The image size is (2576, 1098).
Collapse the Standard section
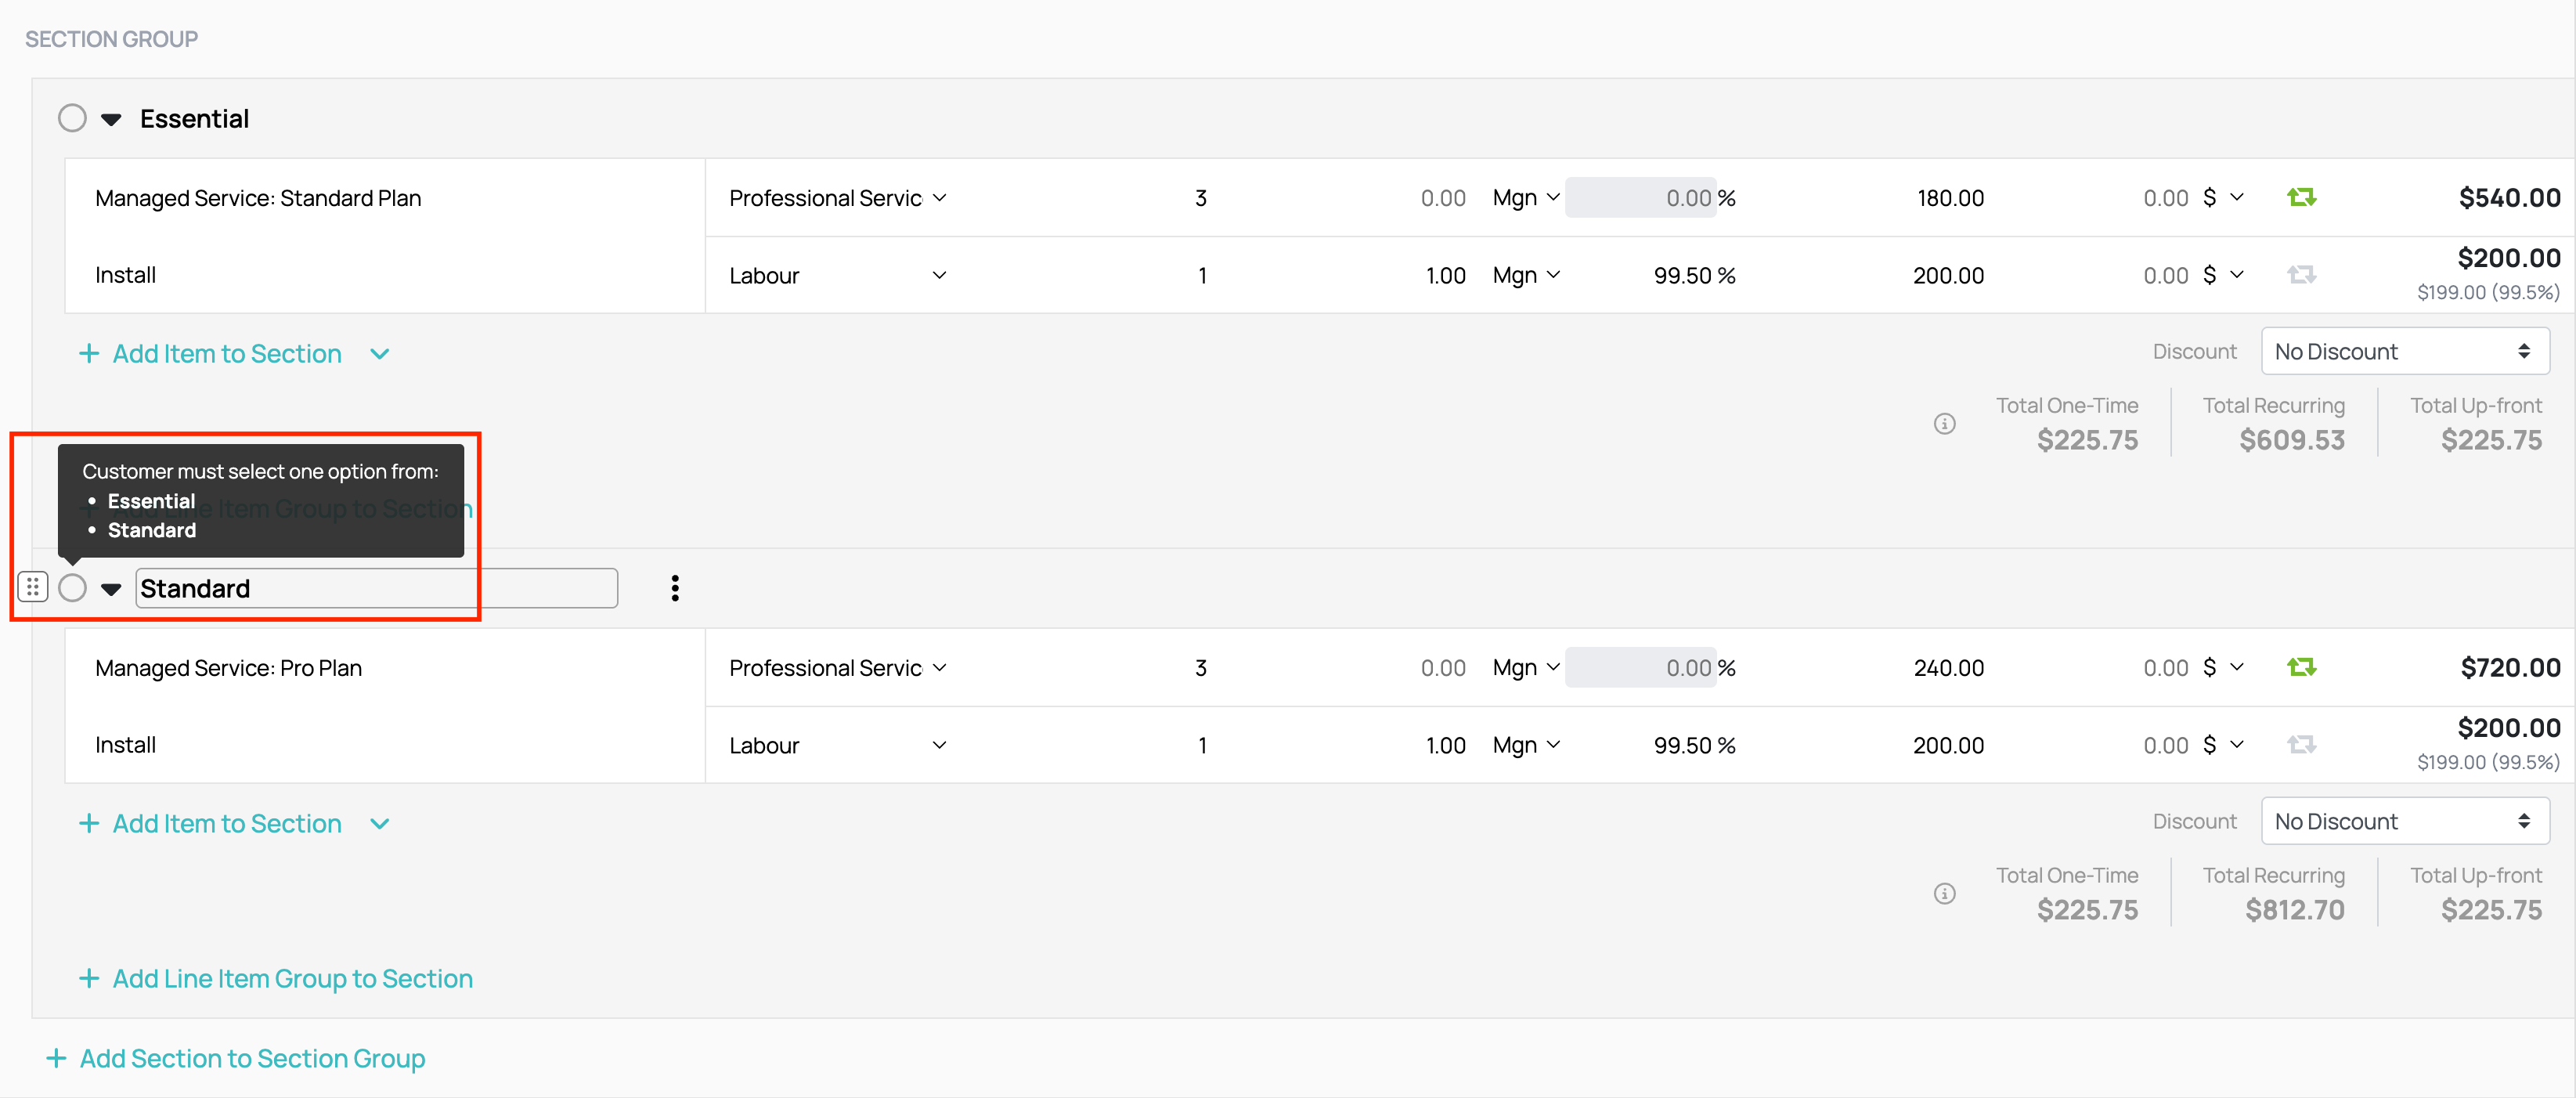(111, 590)
